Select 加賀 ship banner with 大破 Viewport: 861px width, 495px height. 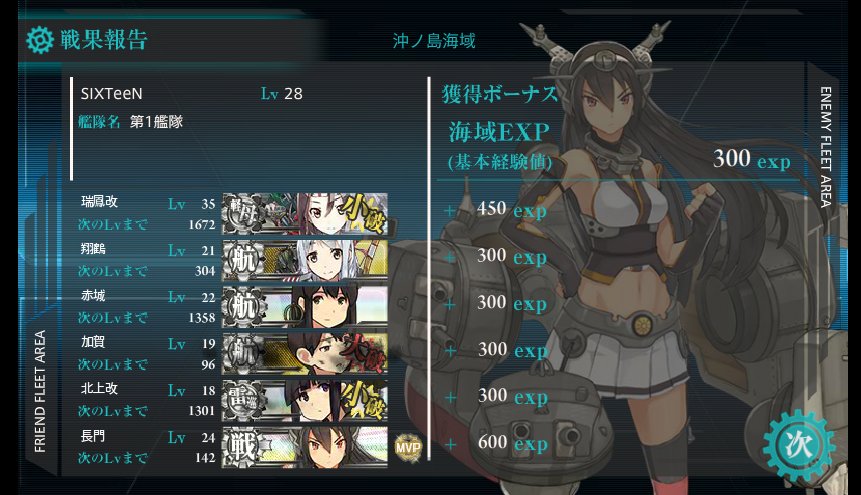pyautogui.click(x=305, y=354)
